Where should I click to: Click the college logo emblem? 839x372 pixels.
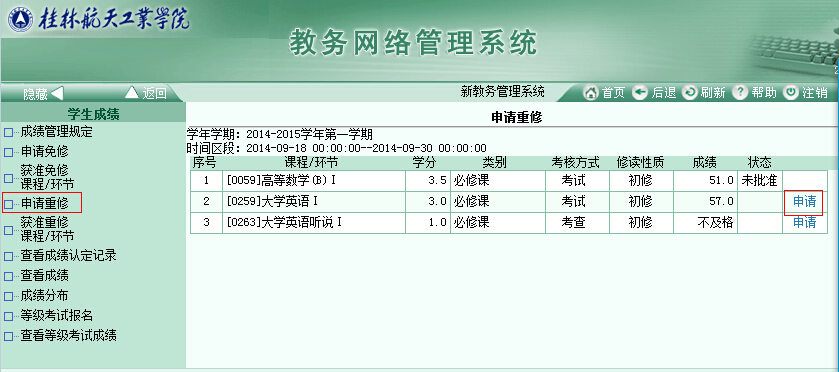point(19,20)
